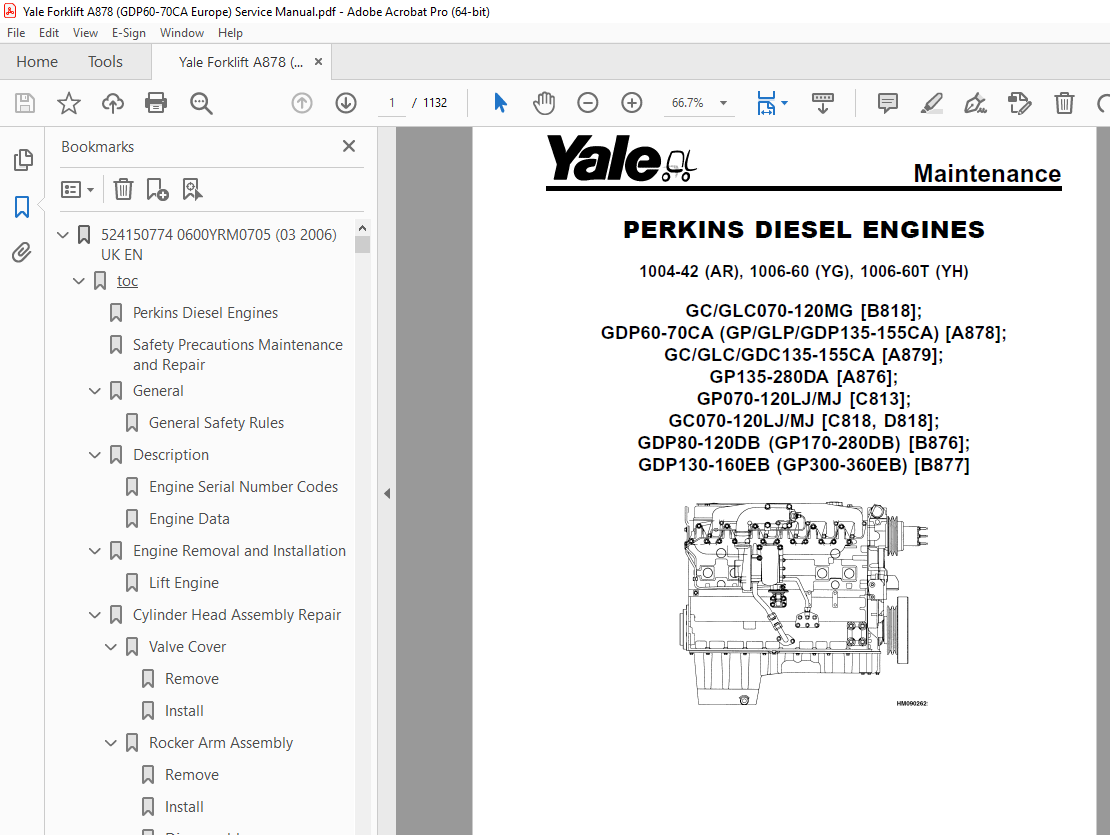
Task: Collapse the 524150774 root bookmark
Action: tap(63, 234)
